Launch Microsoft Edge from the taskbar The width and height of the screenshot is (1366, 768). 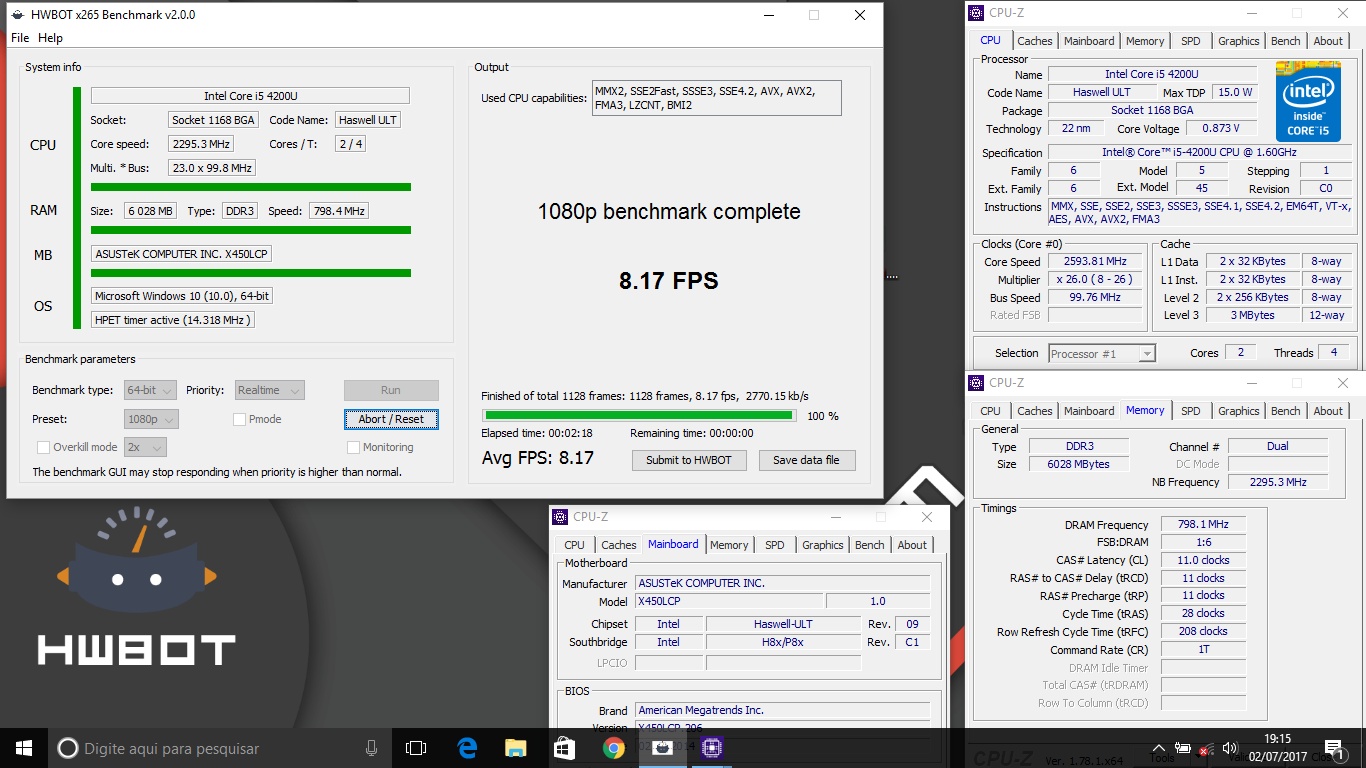click(467, 748)
